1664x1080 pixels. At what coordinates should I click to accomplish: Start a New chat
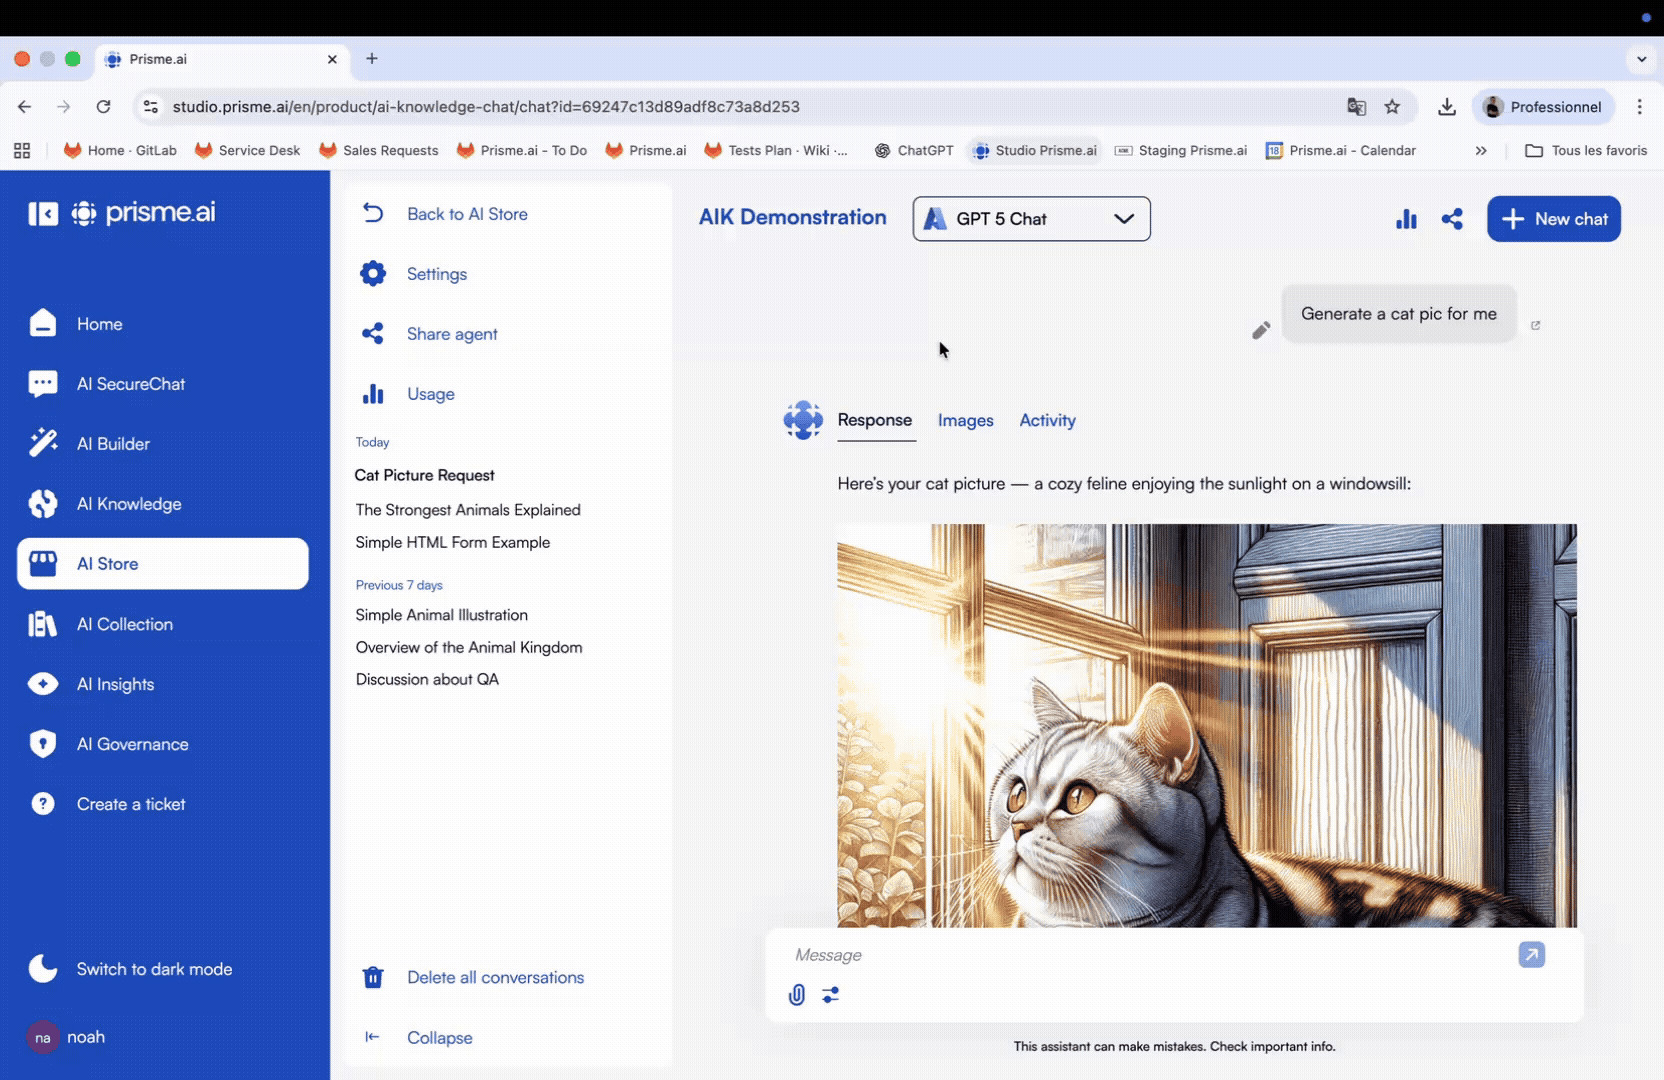1554,219
